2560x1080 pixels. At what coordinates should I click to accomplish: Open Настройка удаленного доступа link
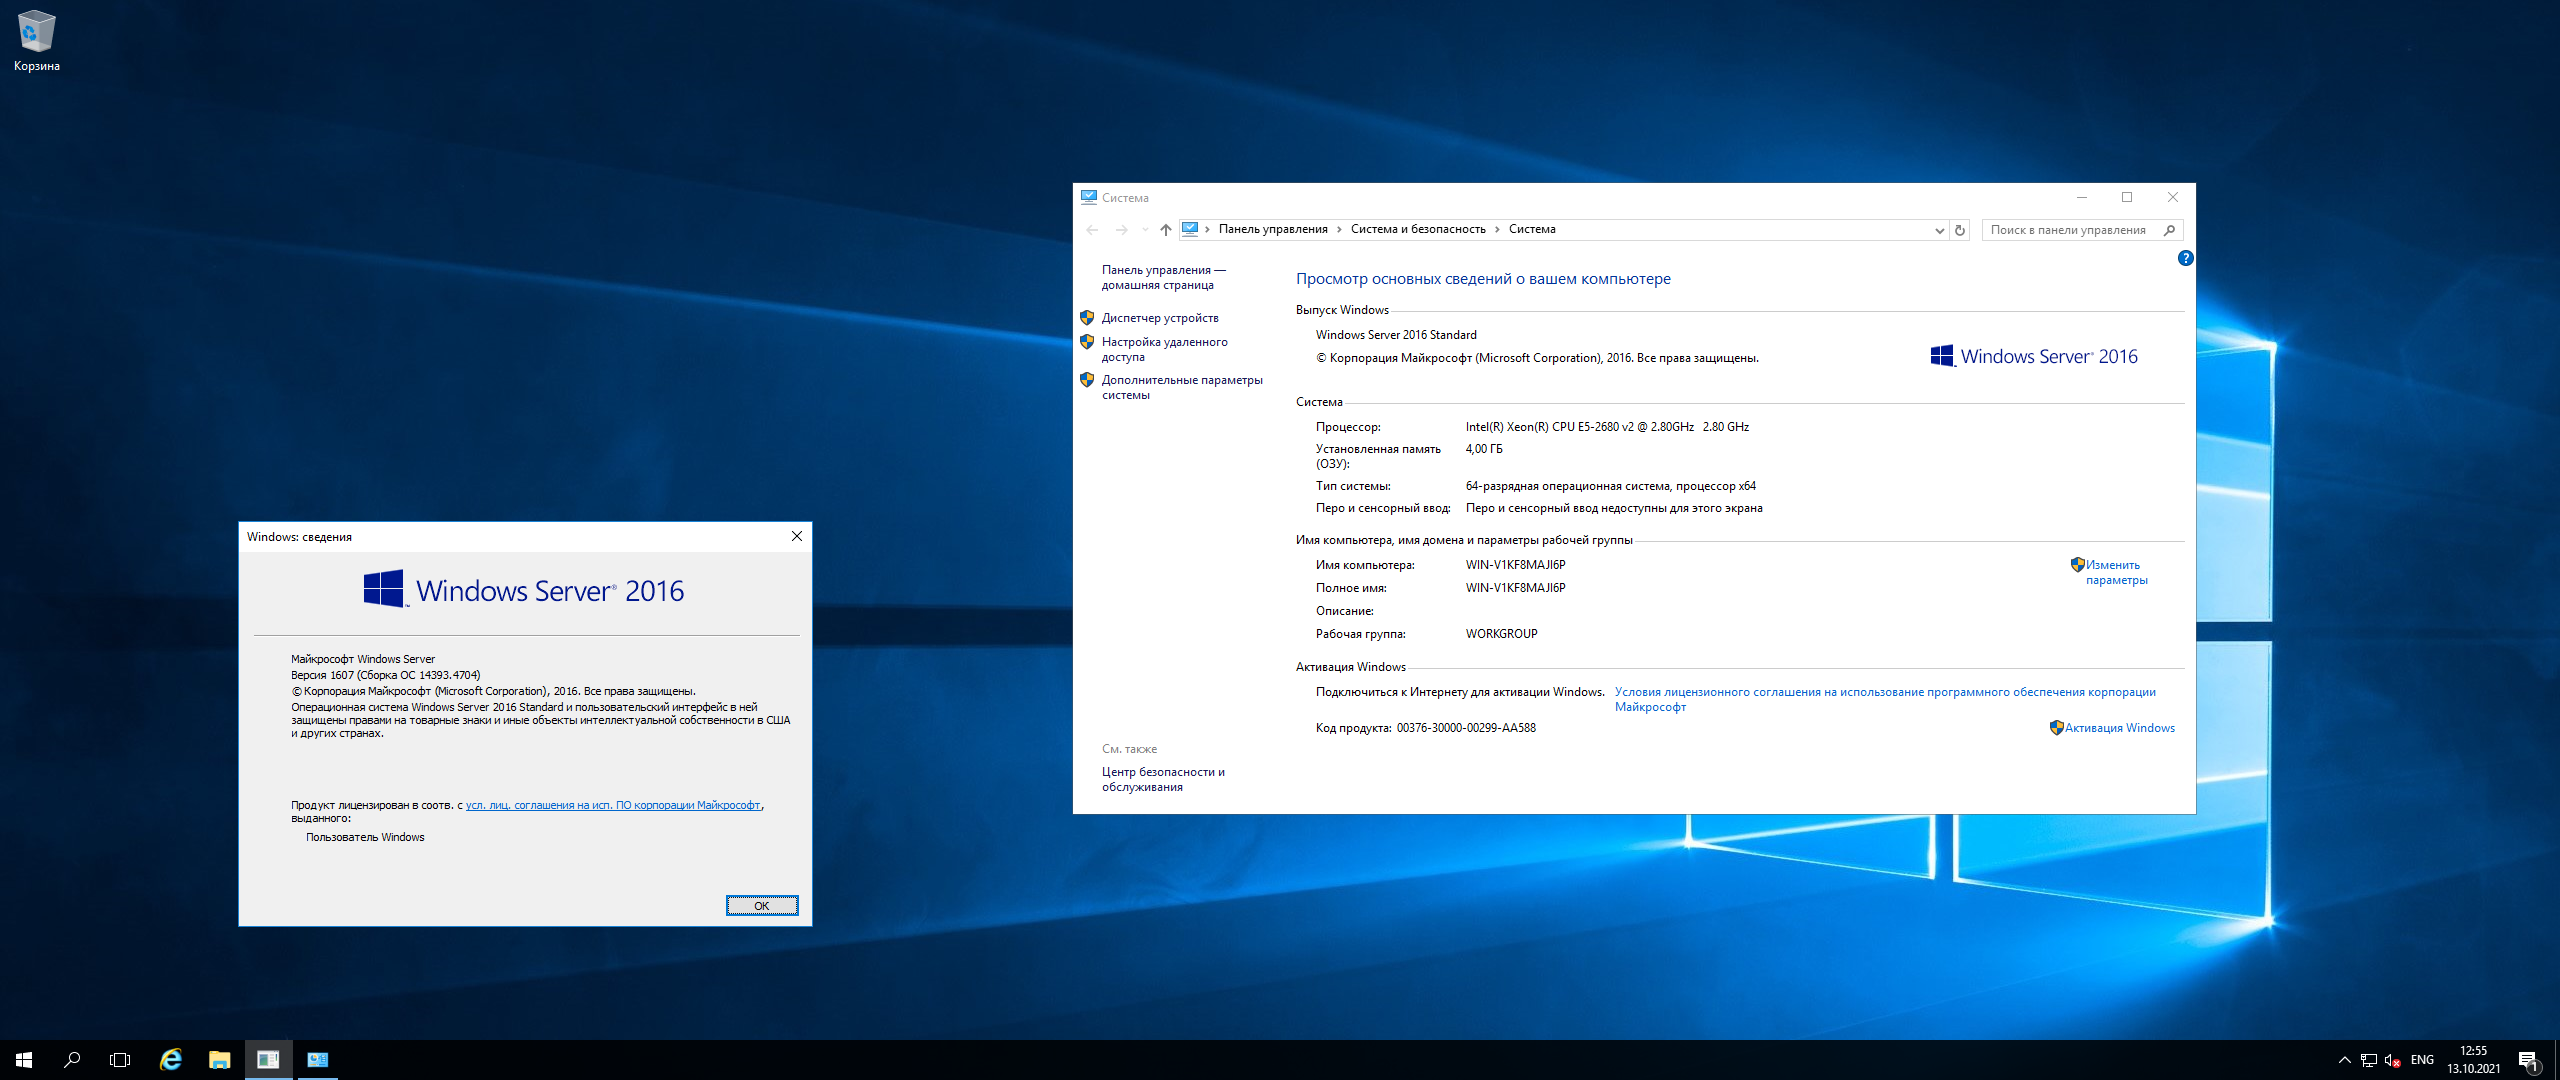coord(1164,349)
